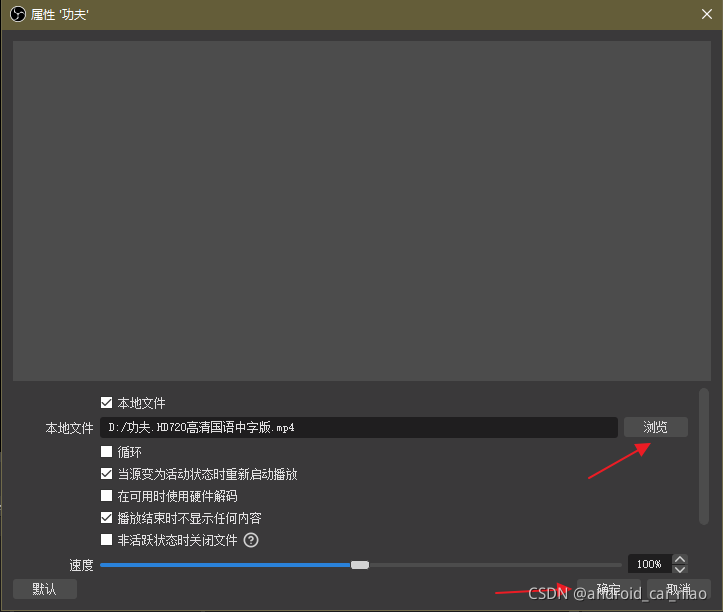Click the 取消 cancel button
The height and width of the screenshot is (612, 723).
click(x=679, y=589)
